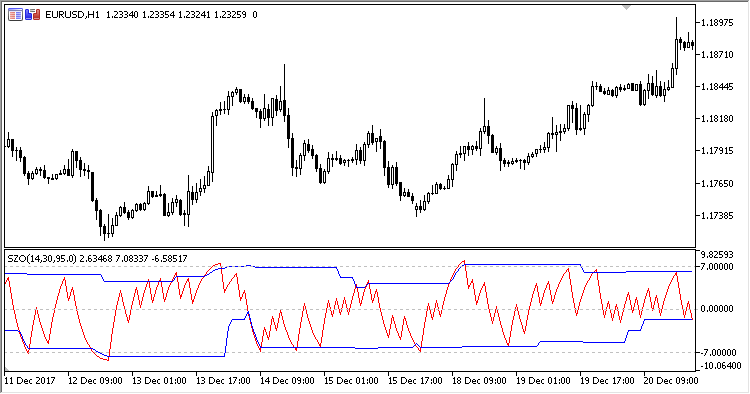Image resolution: width=750 pixels, height=394 pixels.
Task: Click the OHLC values 1.23340 1.23354 text
Action: (140, 15)
